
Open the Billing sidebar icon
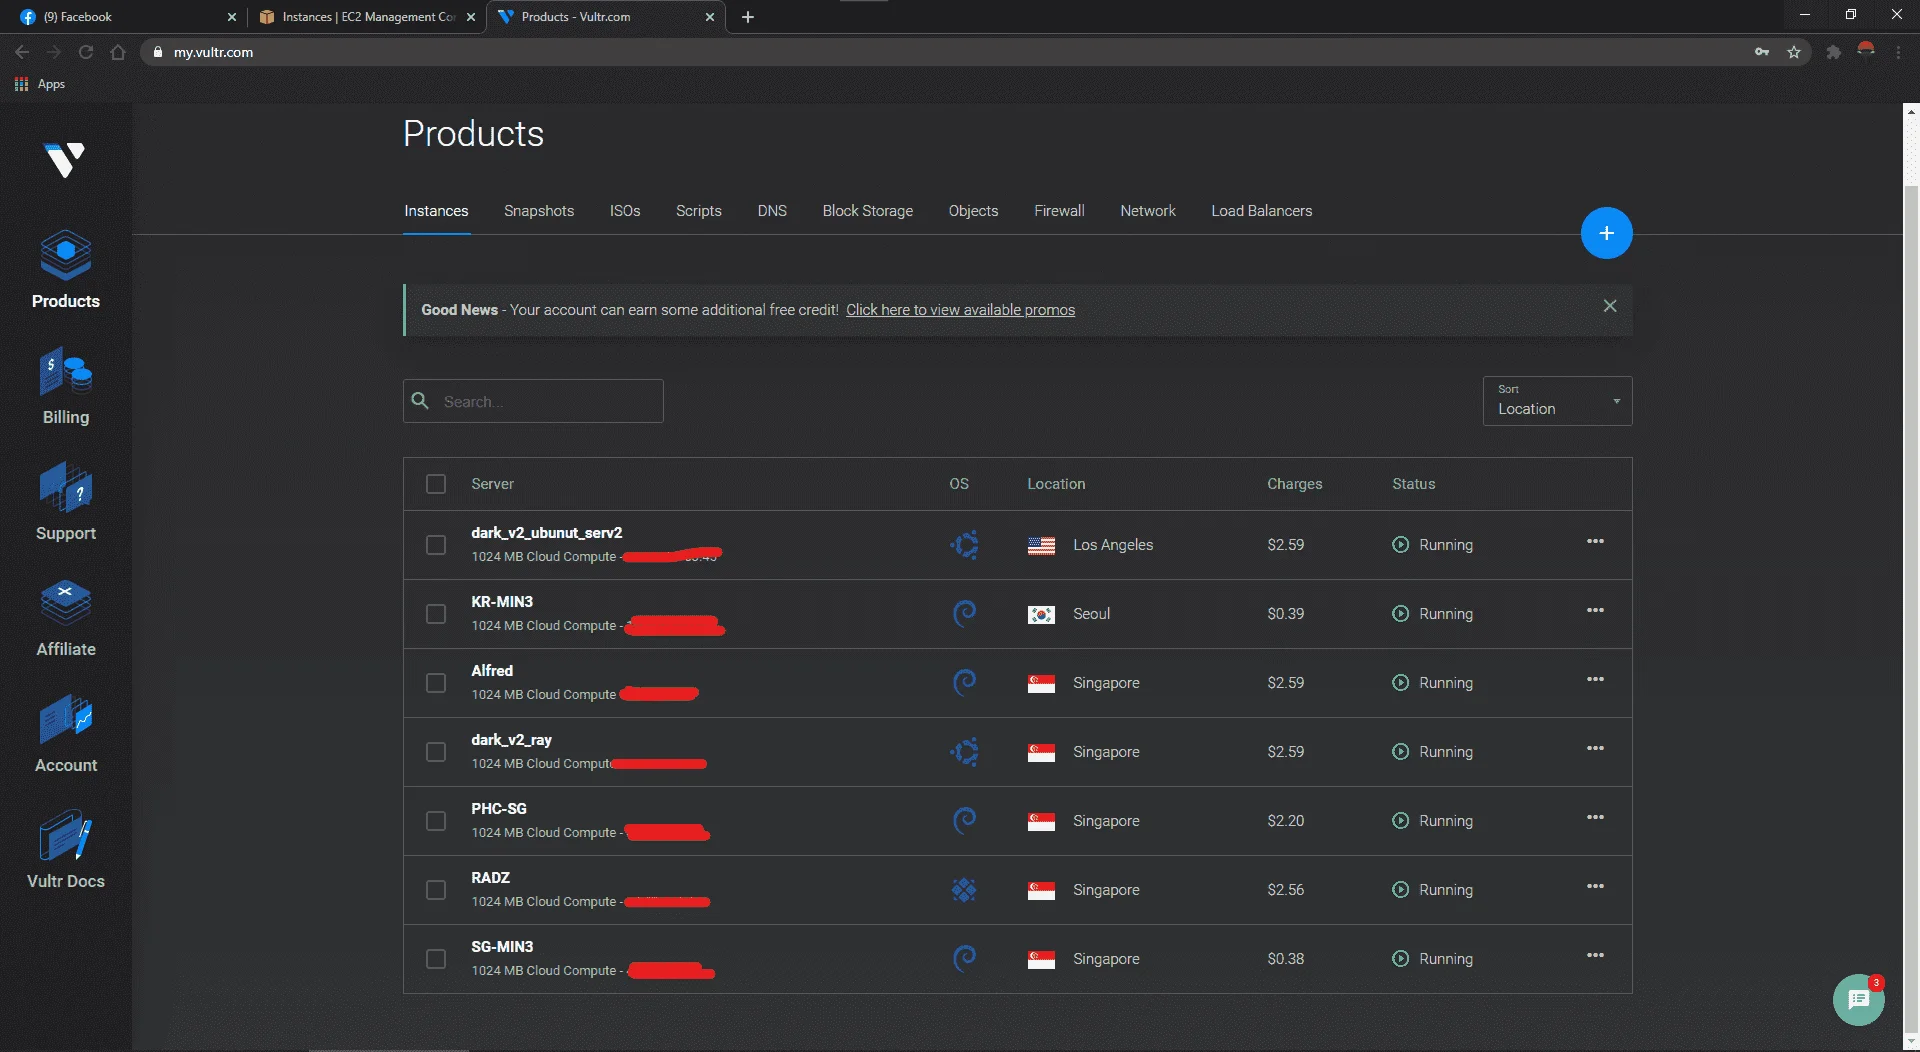(66, 372)
